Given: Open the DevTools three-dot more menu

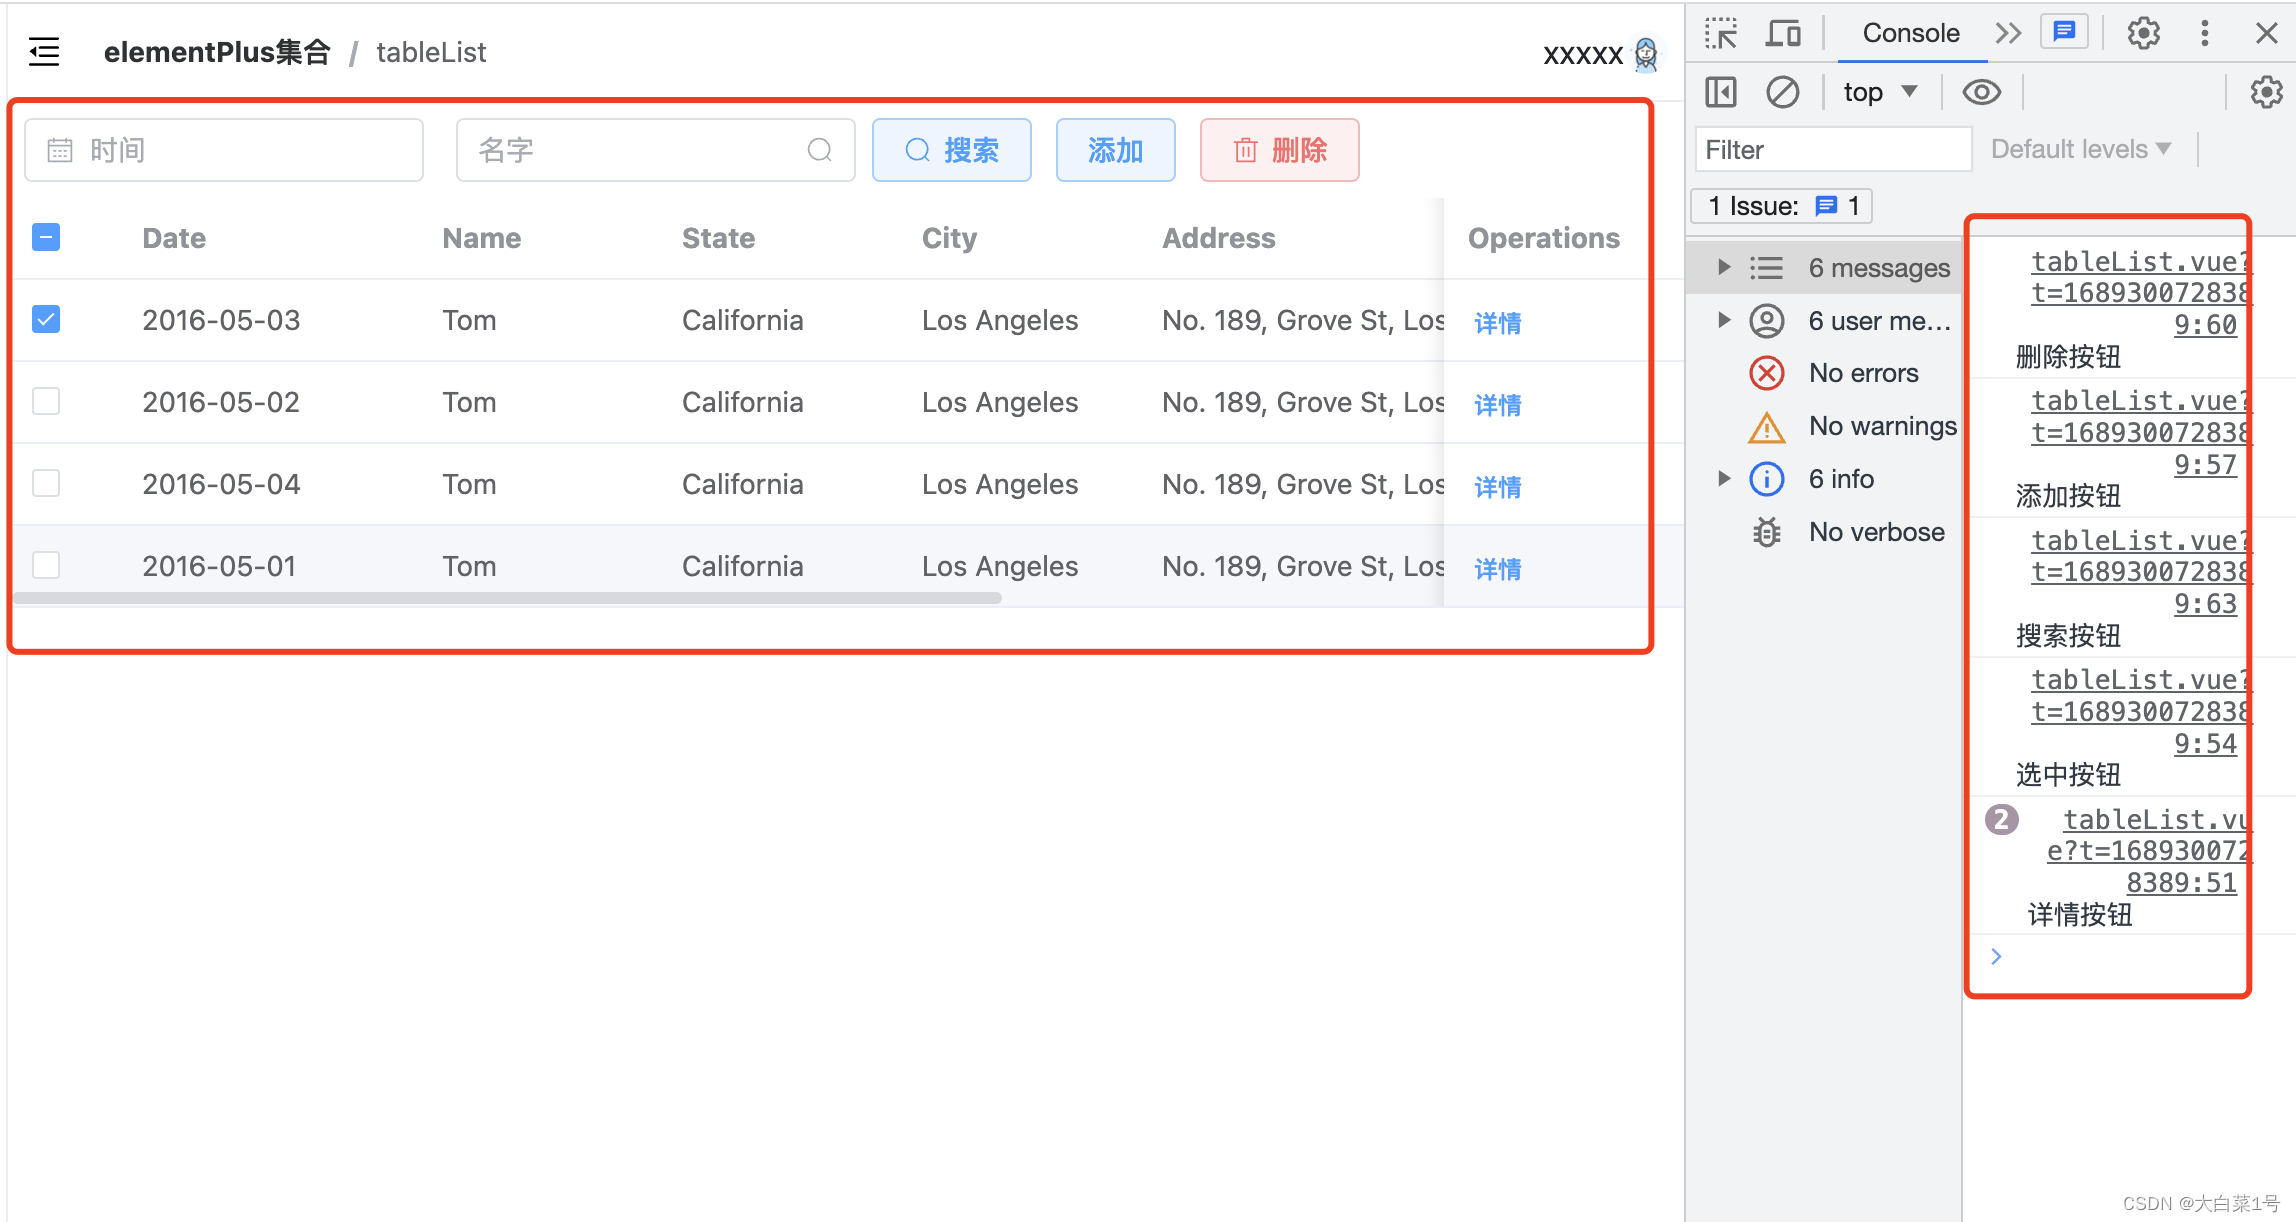Looking at the screenshot, I should 2204,33.
